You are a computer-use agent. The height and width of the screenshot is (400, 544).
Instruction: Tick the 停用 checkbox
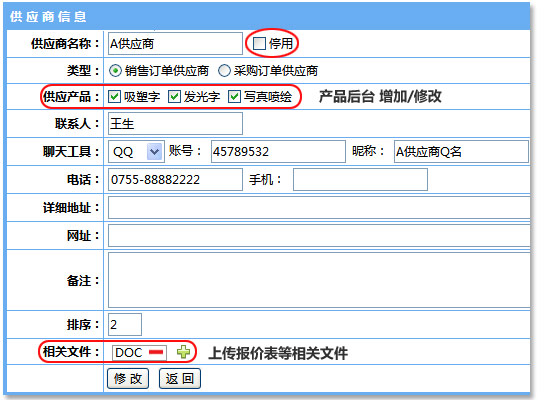[x=259, y=43]
